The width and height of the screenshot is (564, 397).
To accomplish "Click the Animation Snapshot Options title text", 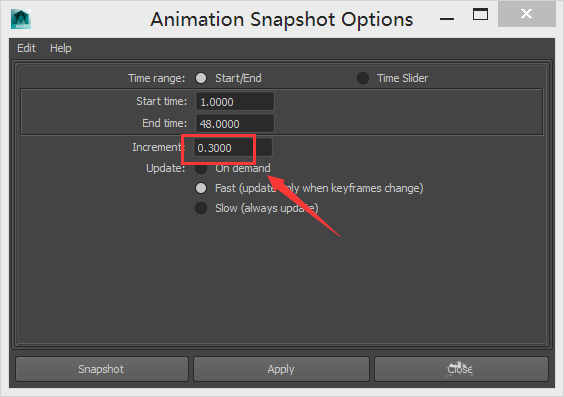I will pos(282,19).
